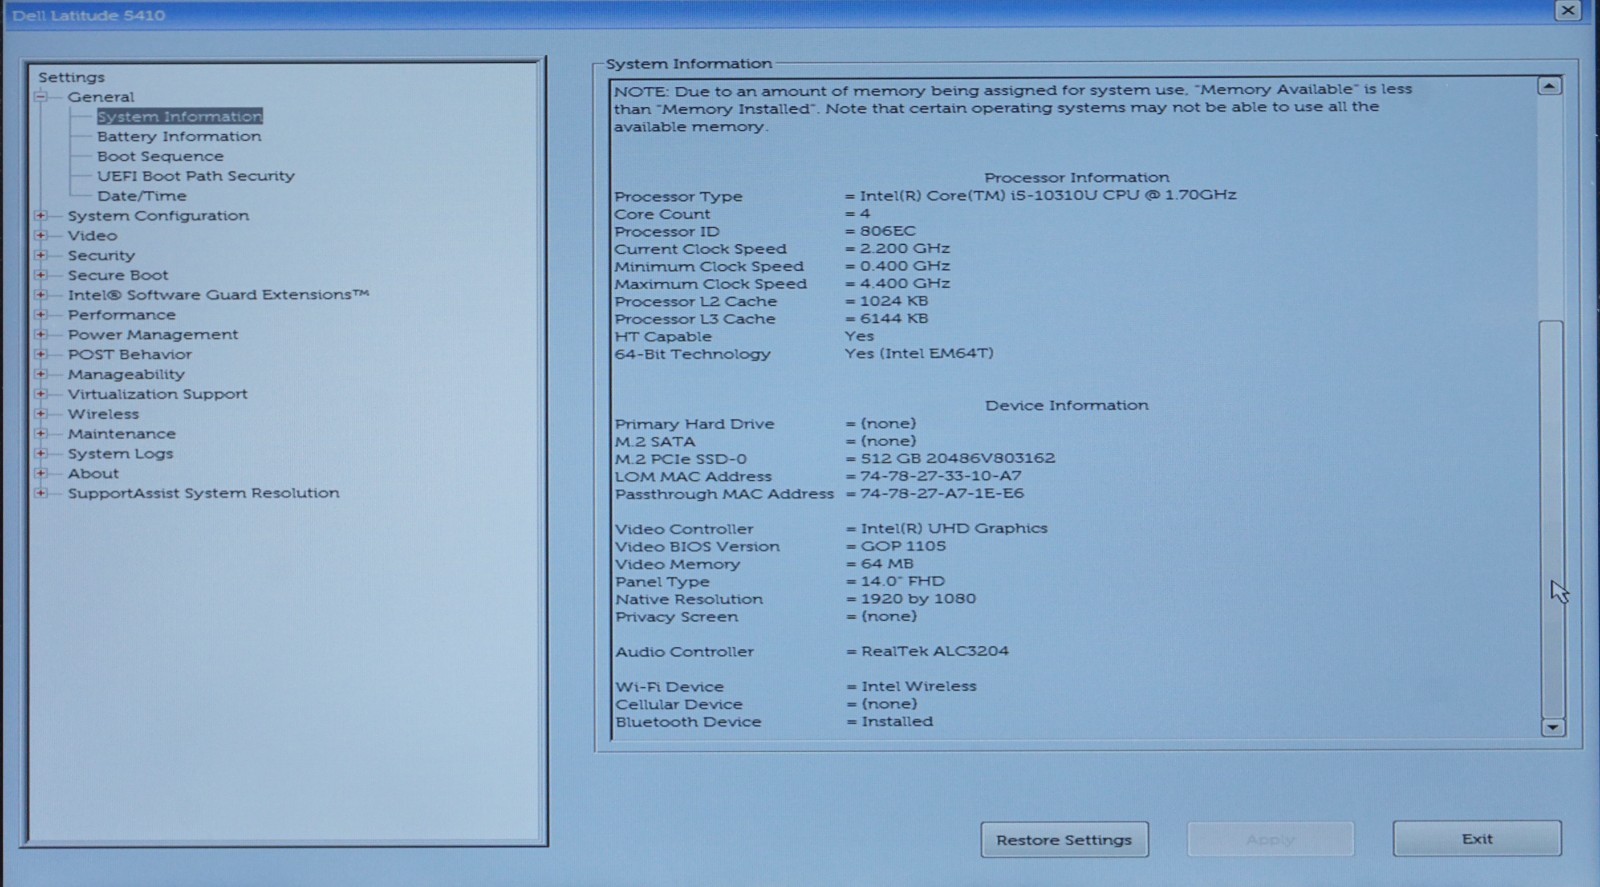Viewport: 1600px width, 887px height.
Task: Expand the Virtualization Support node
Action: coord(41,394)
